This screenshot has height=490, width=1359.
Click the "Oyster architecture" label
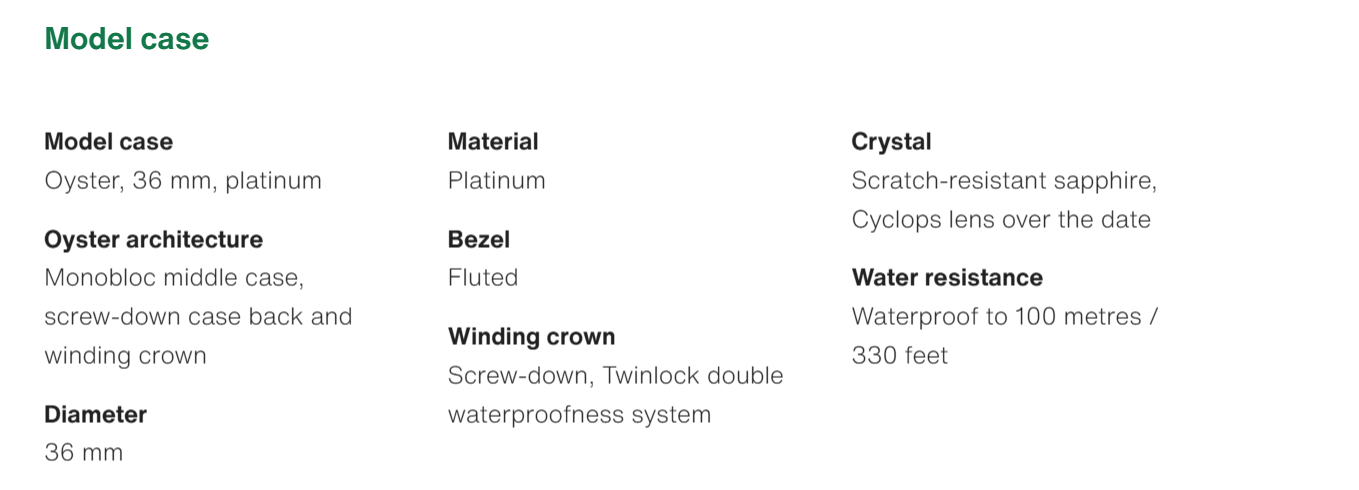click(153, 240)
